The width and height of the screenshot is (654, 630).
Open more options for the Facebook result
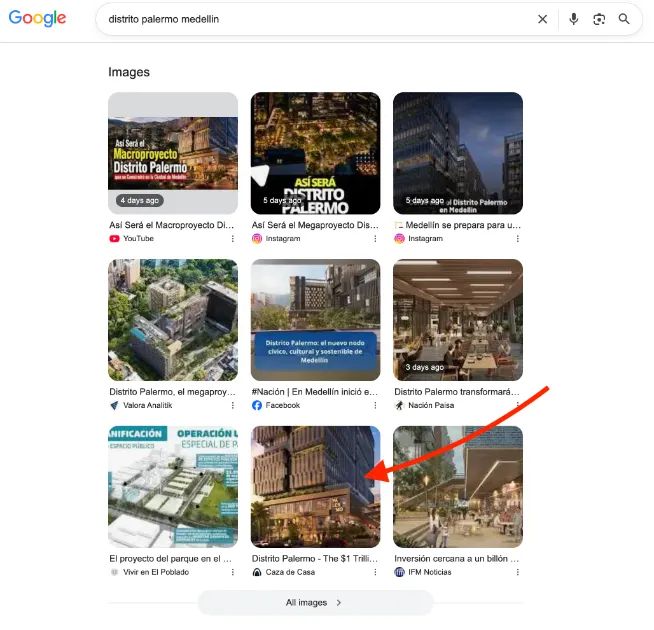[375, 405]
